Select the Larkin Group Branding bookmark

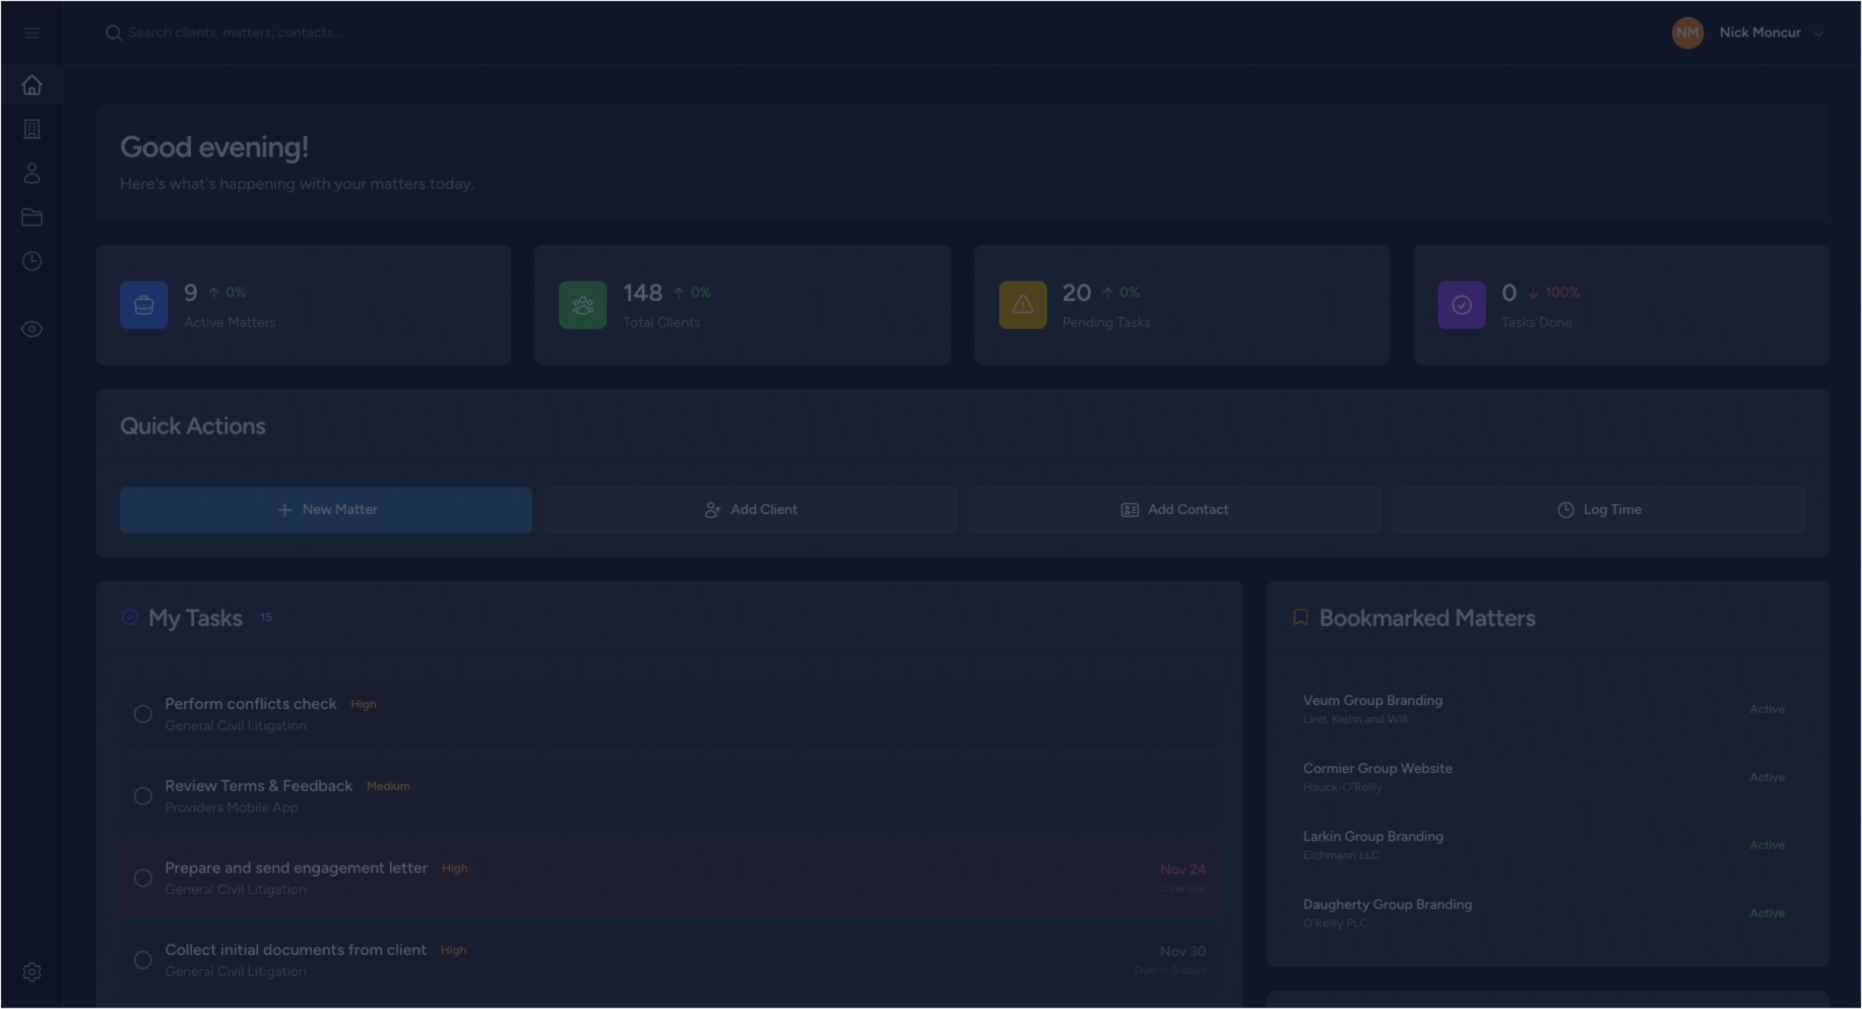(x=1373, y=843)
